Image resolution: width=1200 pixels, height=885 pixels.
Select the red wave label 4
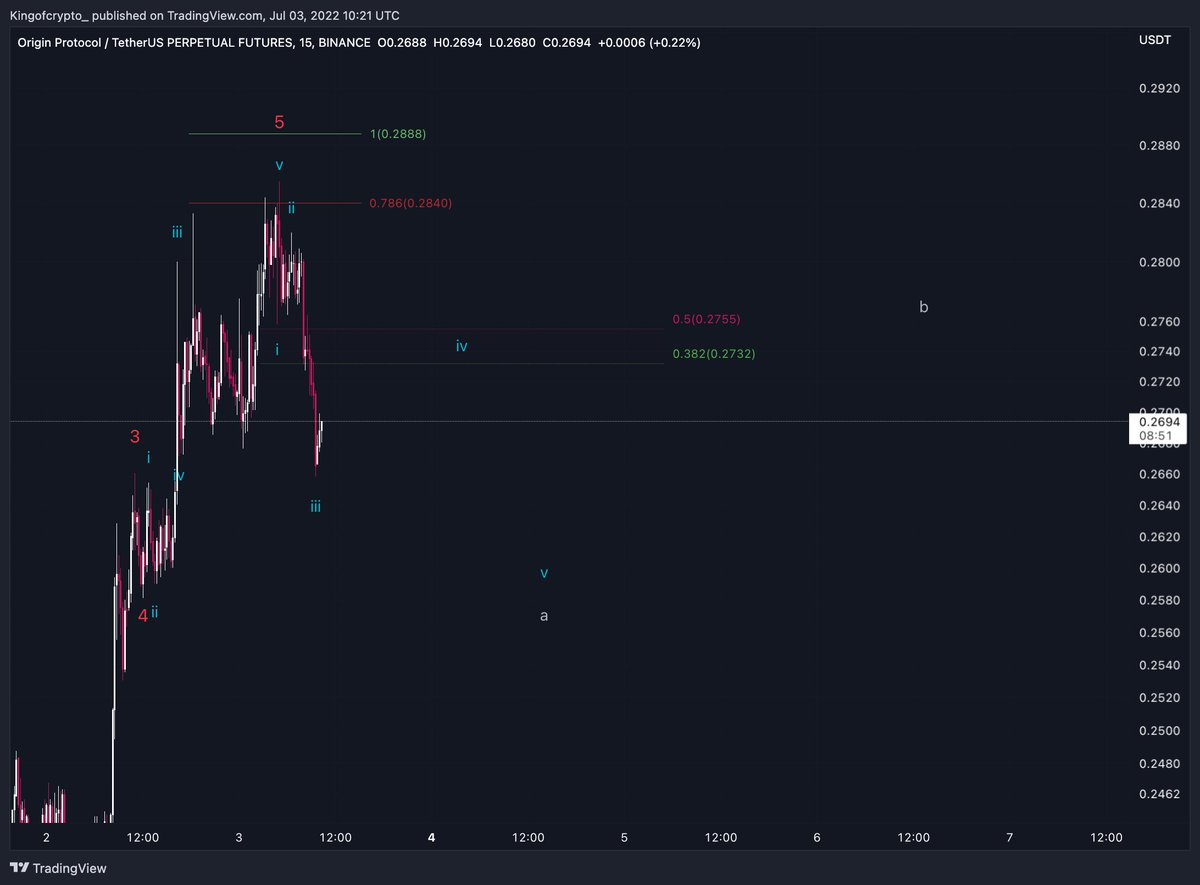pos(143,616)
